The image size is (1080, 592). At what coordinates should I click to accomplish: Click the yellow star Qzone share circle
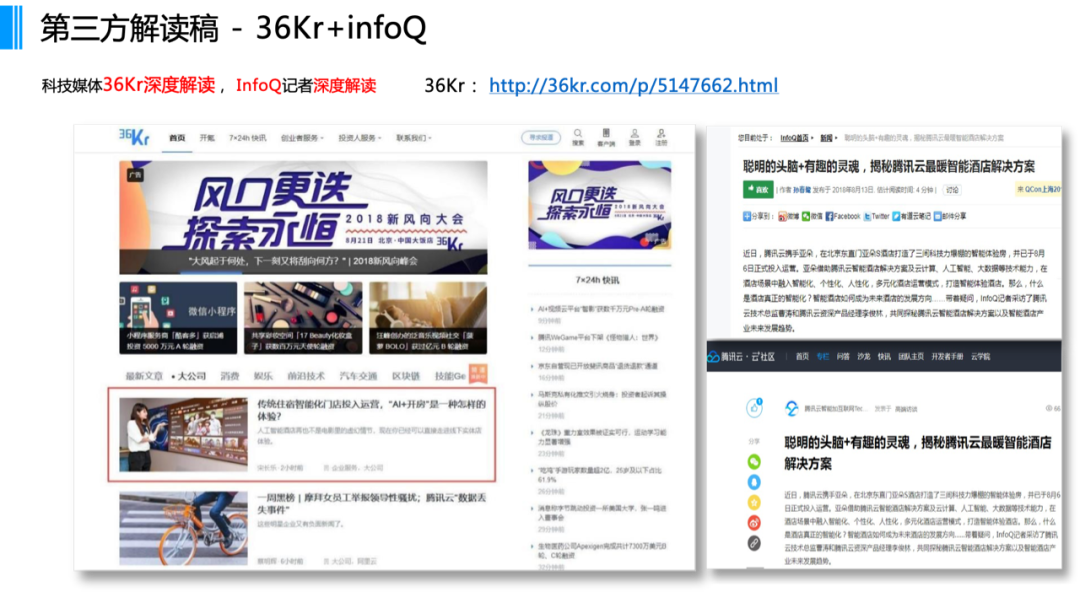pyautogui.click(x=754, y=502)
